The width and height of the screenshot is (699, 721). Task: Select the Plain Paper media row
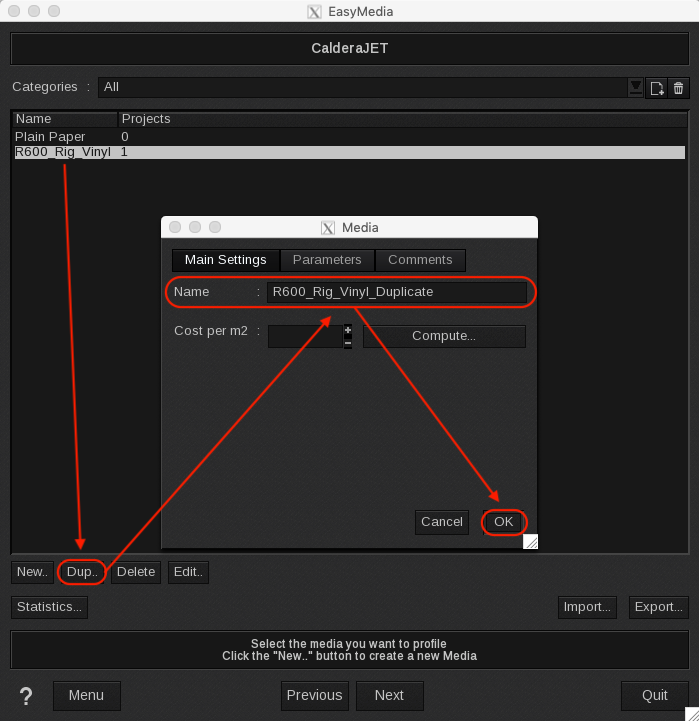50,136
